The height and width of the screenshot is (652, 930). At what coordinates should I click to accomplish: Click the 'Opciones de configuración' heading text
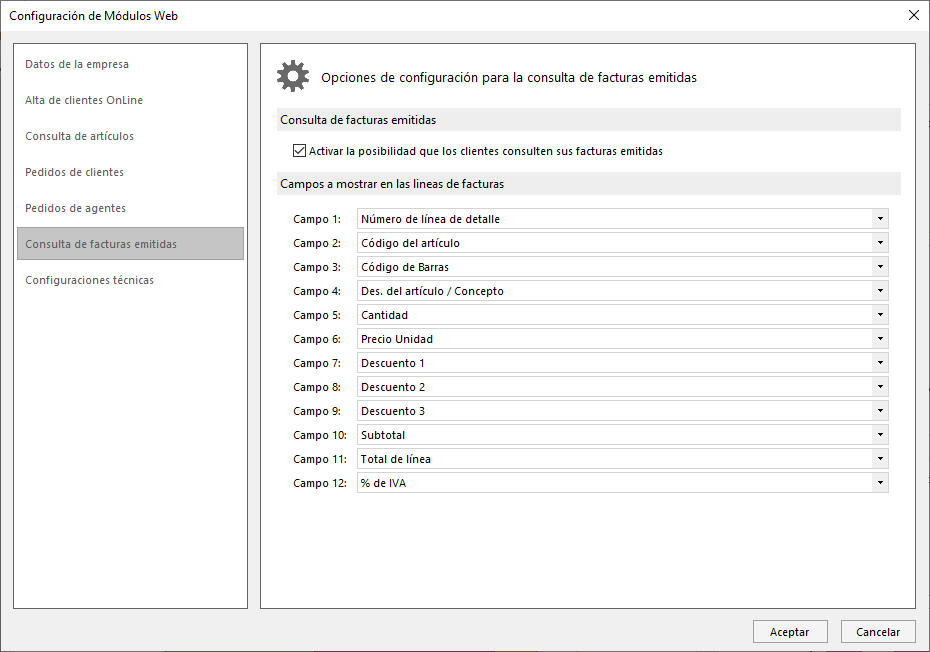509,78
